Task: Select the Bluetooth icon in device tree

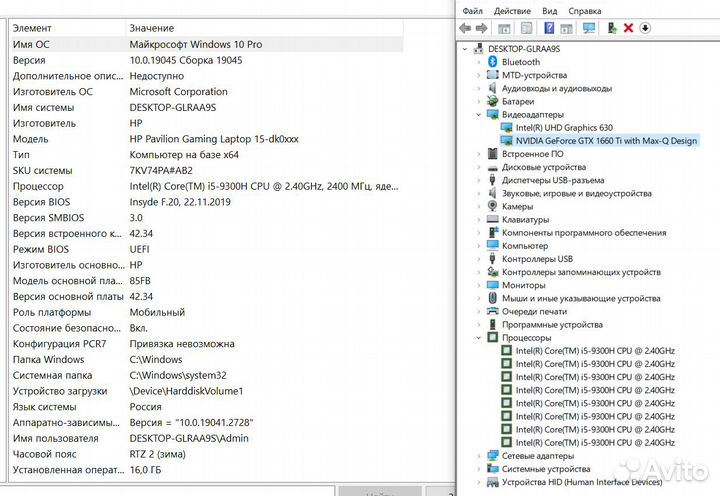Action: point(492,62)
